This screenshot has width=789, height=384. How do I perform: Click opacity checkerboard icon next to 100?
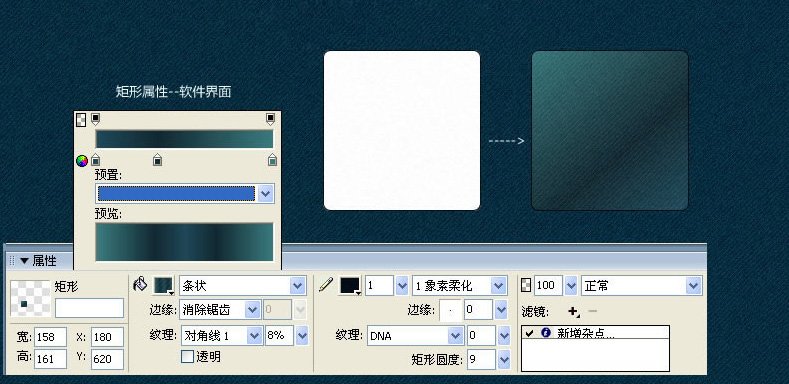tap(526, 286)
